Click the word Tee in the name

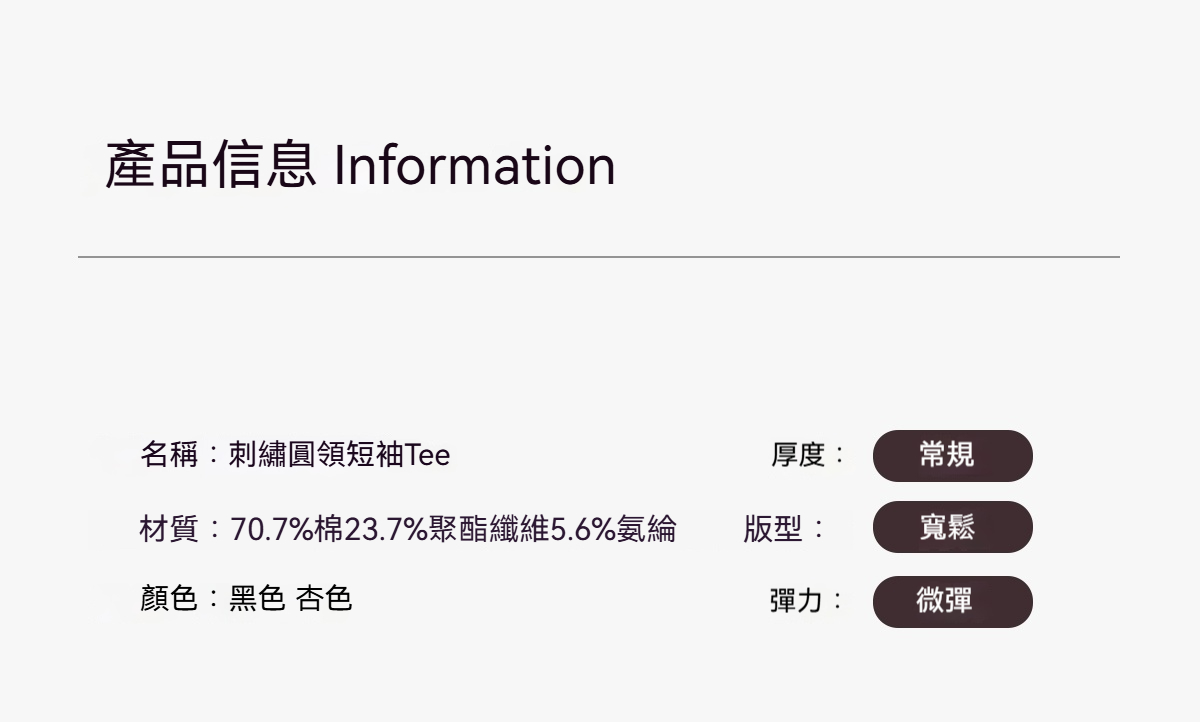coord(428,455)
